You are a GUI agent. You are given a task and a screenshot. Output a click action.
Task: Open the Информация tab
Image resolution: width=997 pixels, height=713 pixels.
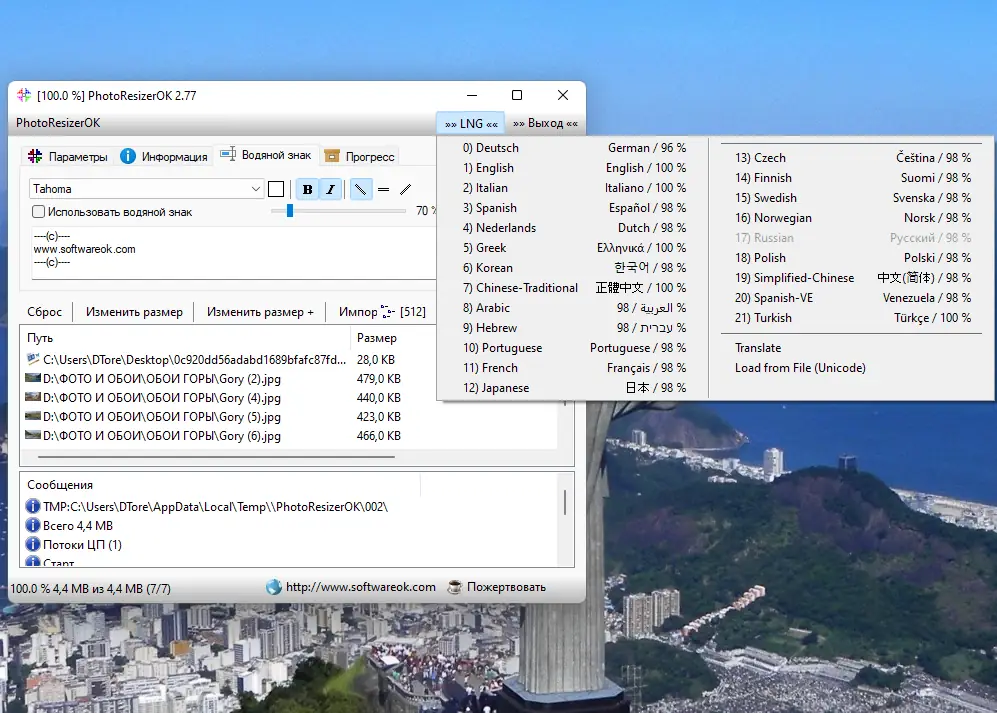pyautogui.click(x=164, y=157)
